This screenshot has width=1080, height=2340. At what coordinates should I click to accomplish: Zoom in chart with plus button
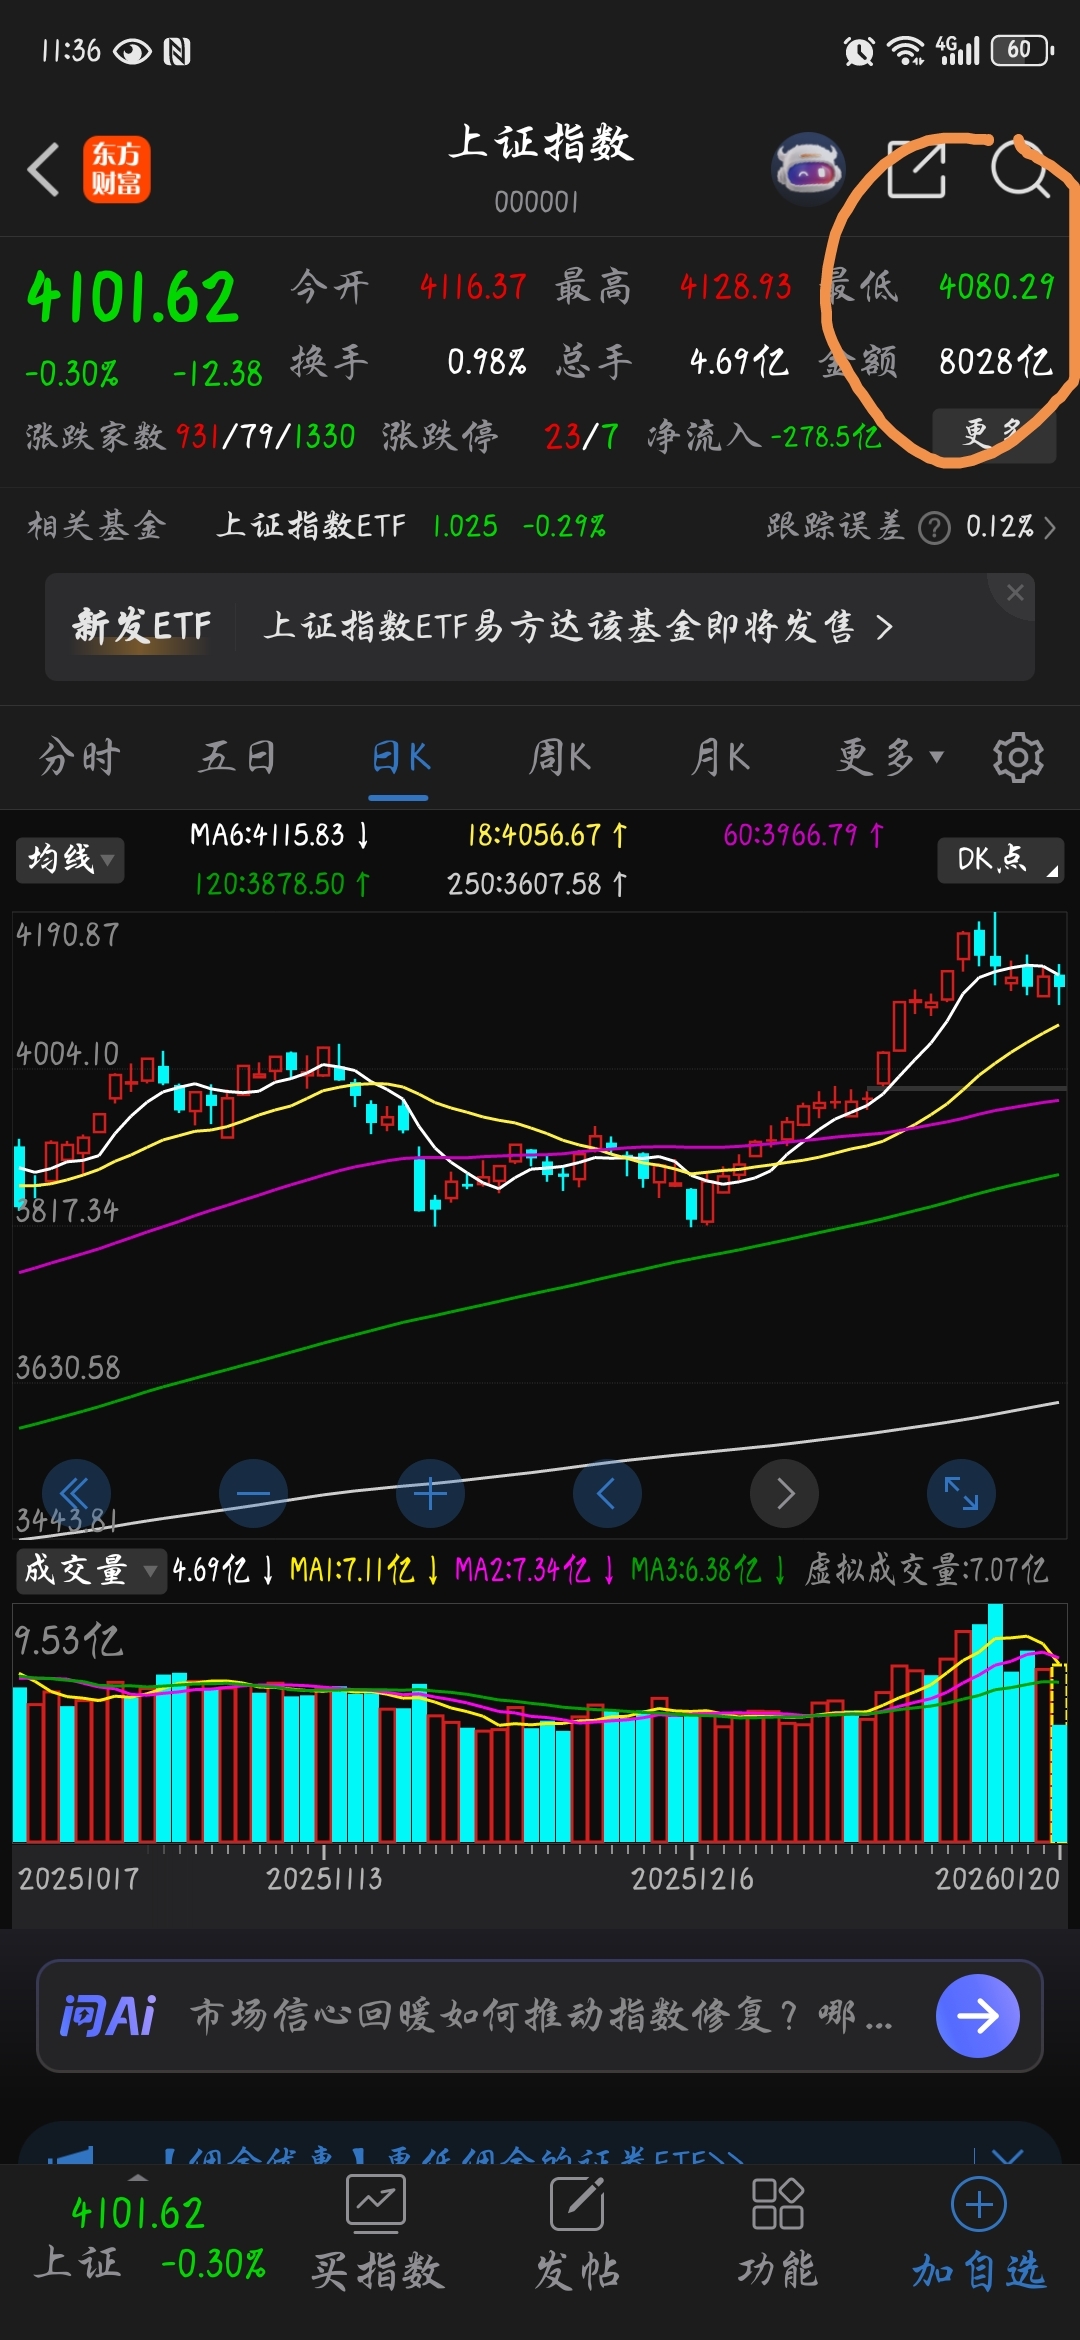(430, 1493)
